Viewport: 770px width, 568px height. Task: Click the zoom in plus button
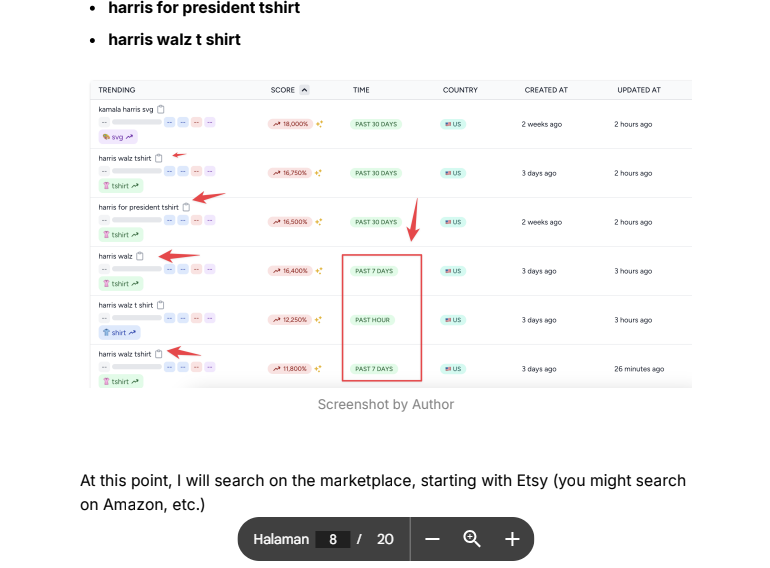pyautogui.click(x=512, y=539)
